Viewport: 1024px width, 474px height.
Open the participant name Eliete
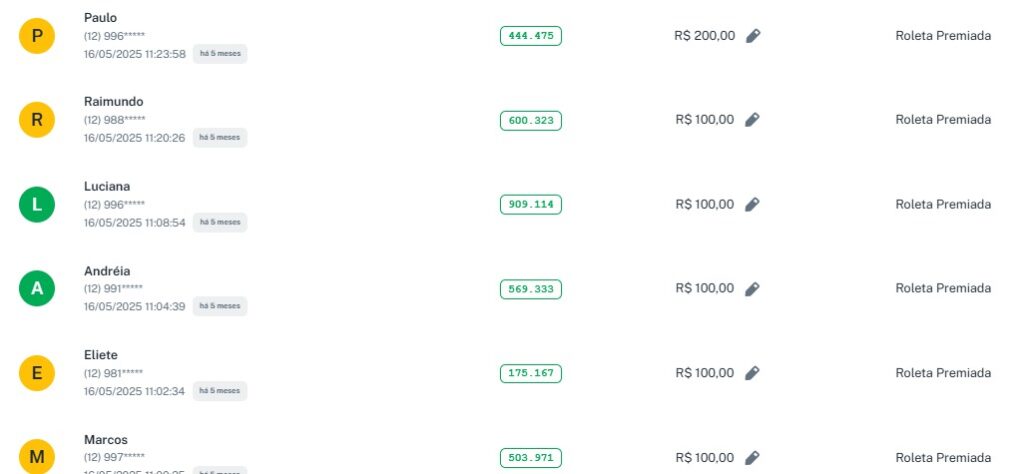click(x=101, y=355)
